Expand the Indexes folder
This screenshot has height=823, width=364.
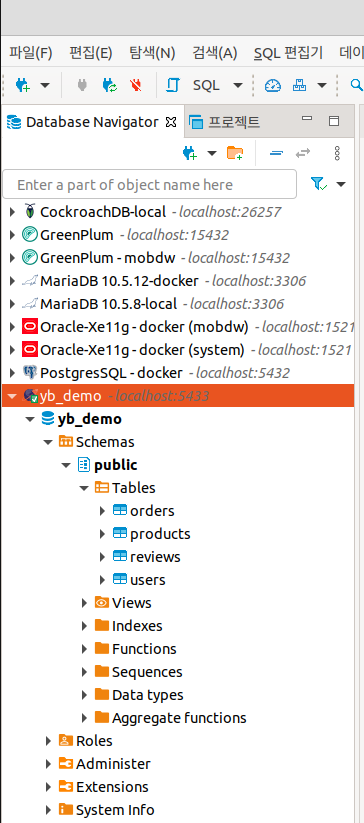[x=84, y=626]
